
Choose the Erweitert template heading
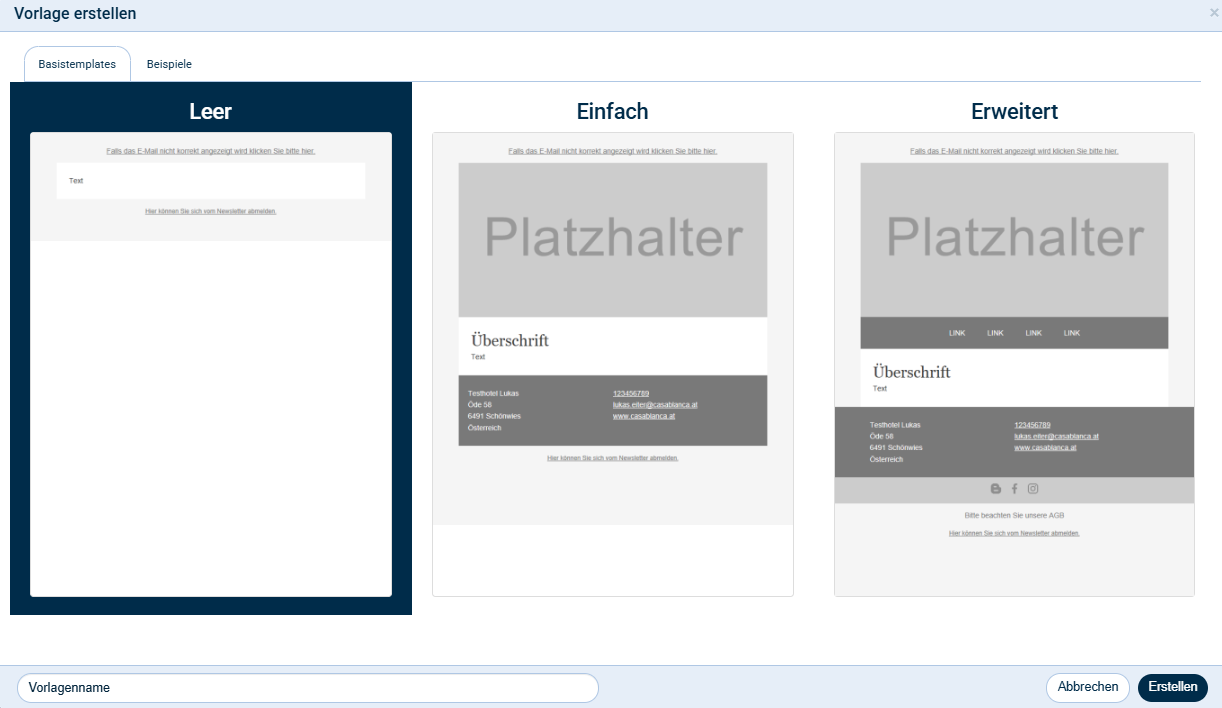[x=1014, y=111]
